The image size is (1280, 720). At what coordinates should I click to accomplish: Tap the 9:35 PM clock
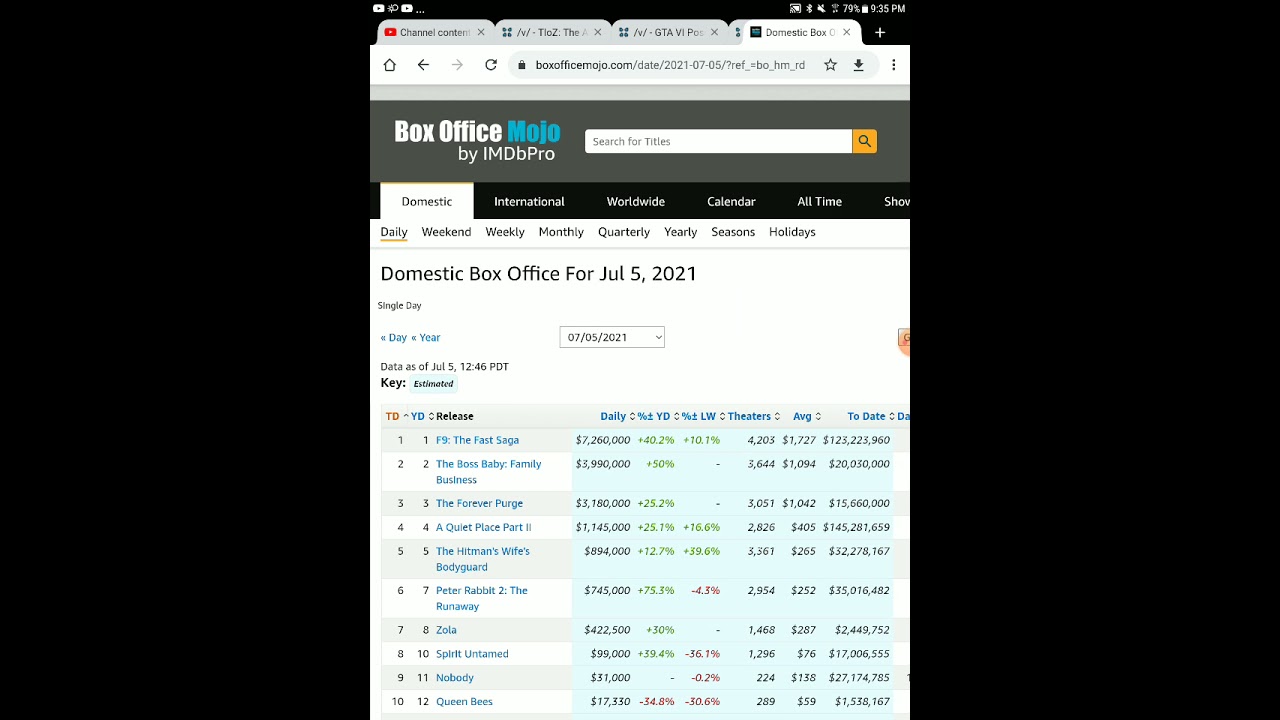click(x=888, y=9)
